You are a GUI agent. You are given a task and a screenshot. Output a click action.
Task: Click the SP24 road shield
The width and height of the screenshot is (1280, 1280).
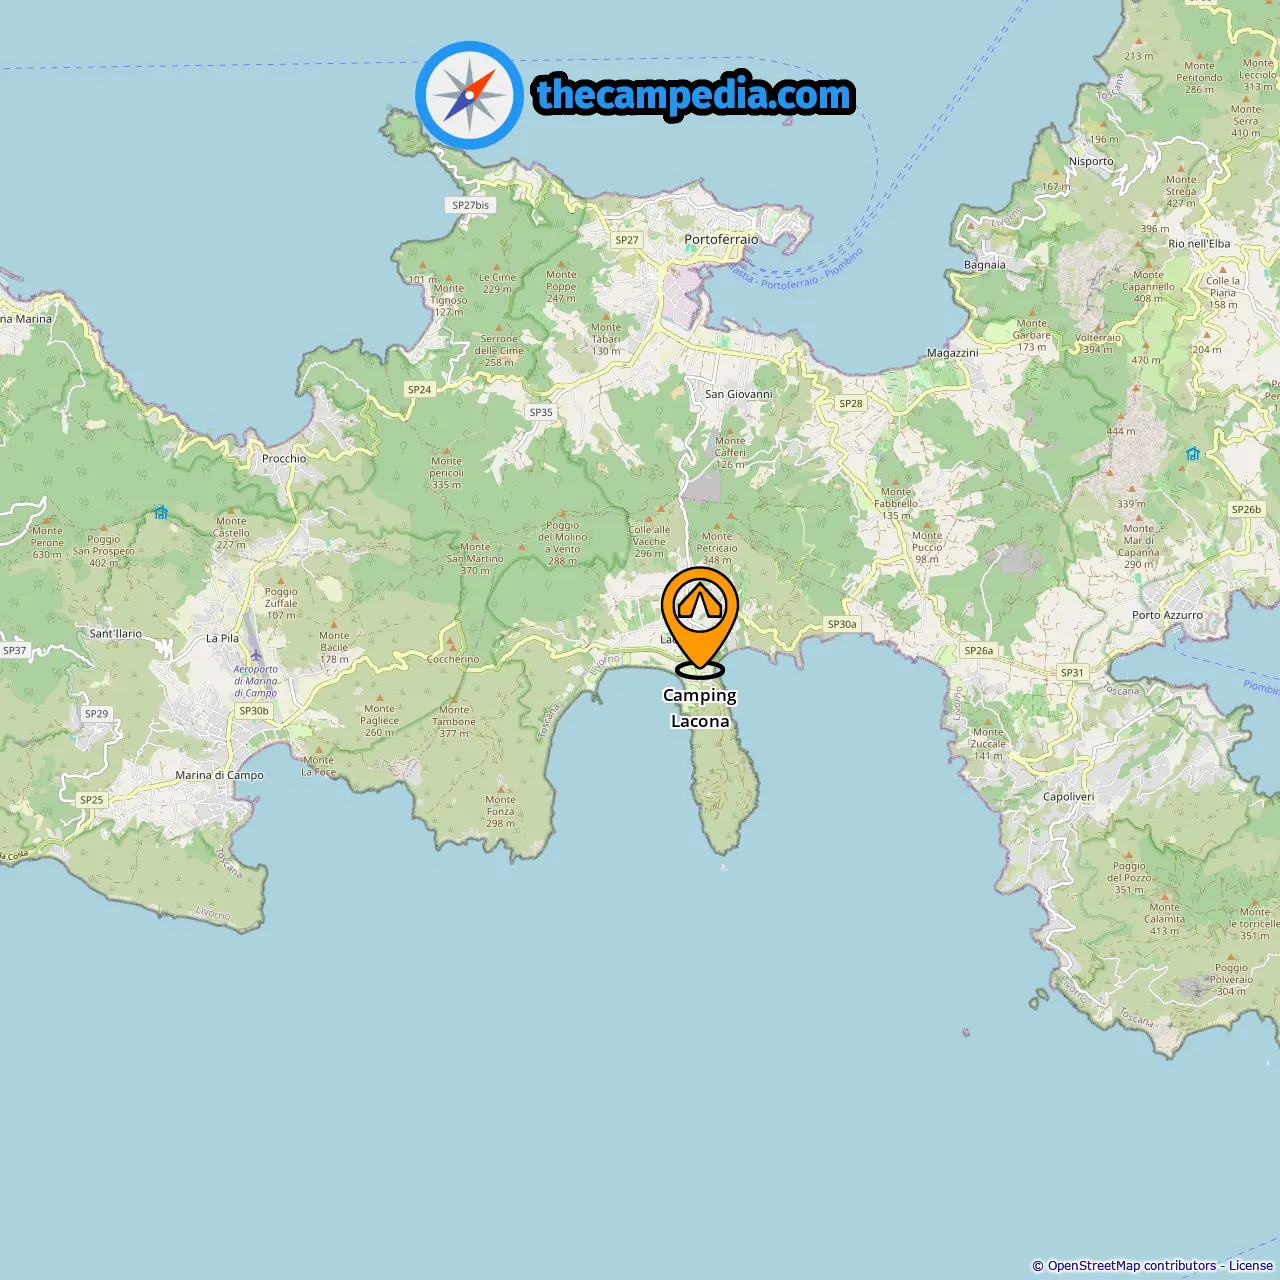coord(419,390)
